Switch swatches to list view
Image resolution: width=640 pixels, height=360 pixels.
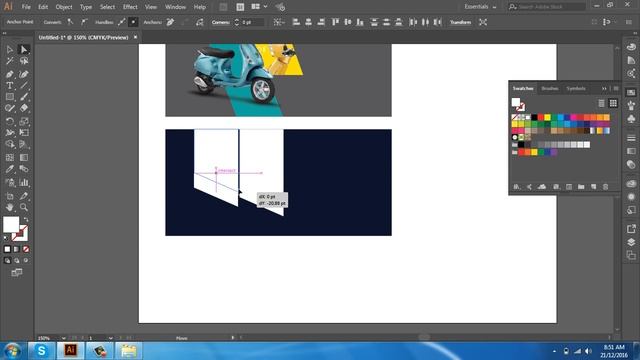[601, 103]
